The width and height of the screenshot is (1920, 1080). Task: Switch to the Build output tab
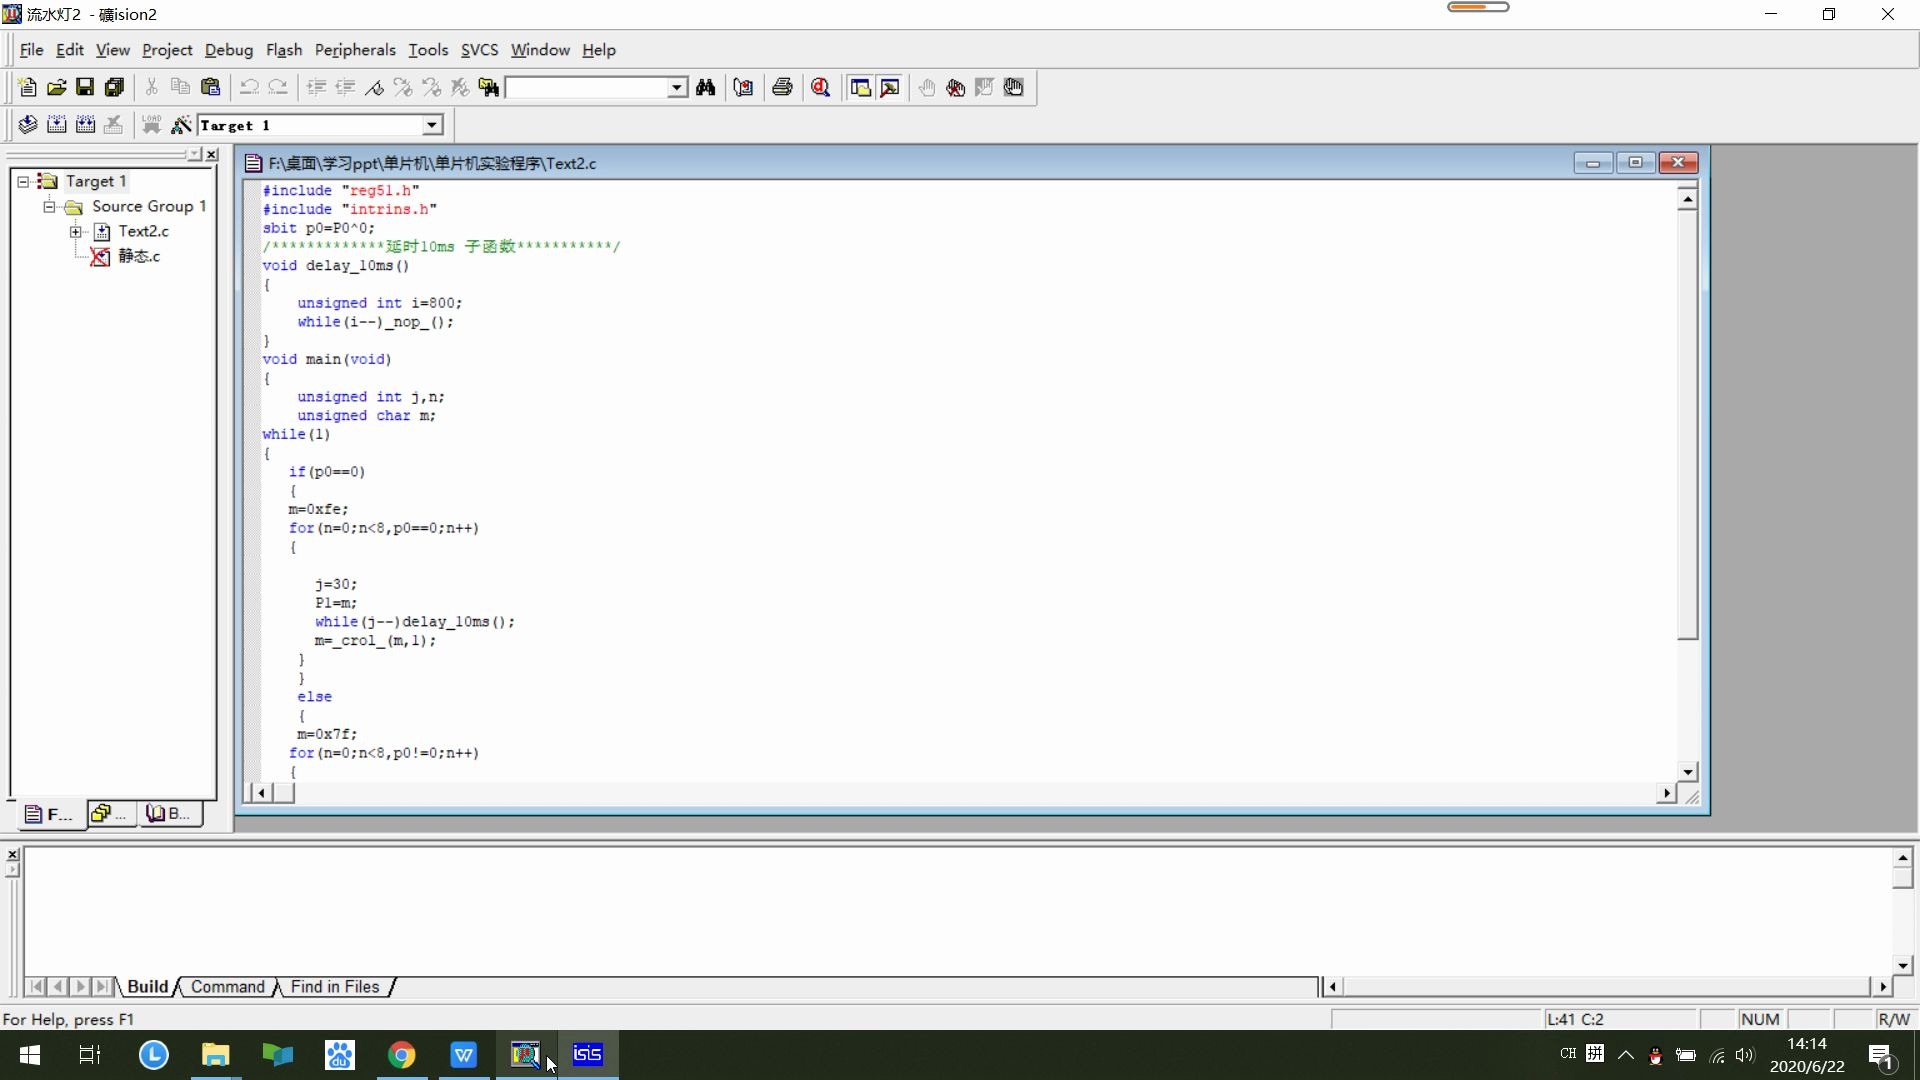pyautogui.click(x=148, y=987)
